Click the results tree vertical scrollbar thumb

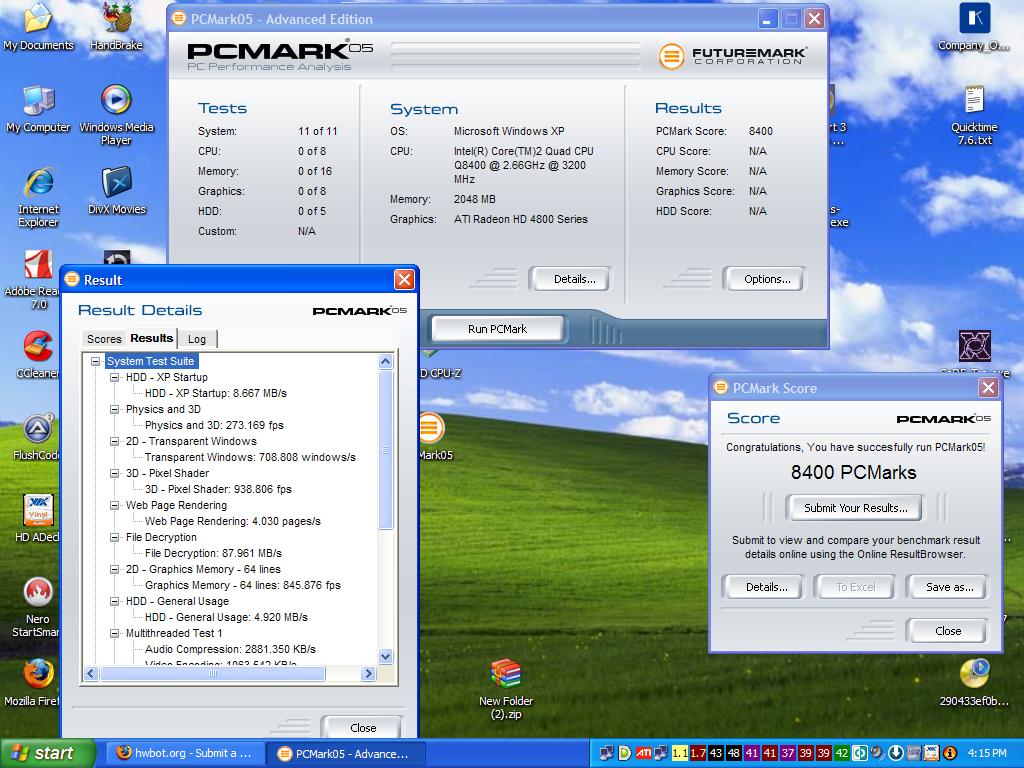coord(385,449)
